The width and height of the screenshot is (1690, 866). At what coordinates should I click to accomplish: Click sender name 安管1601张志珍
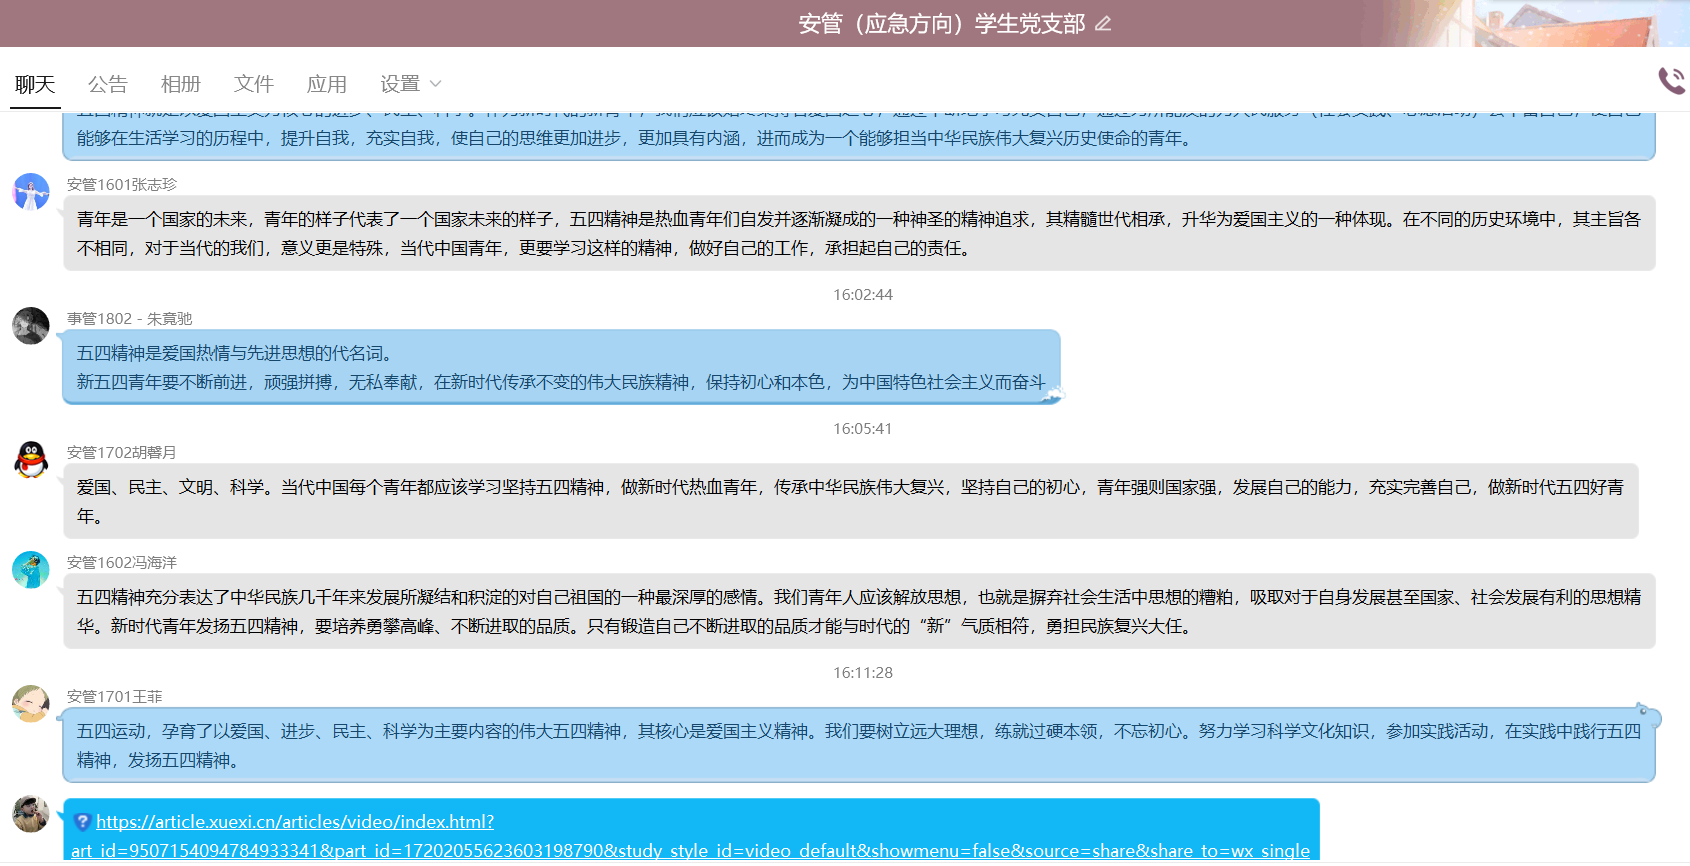(122, 184)
